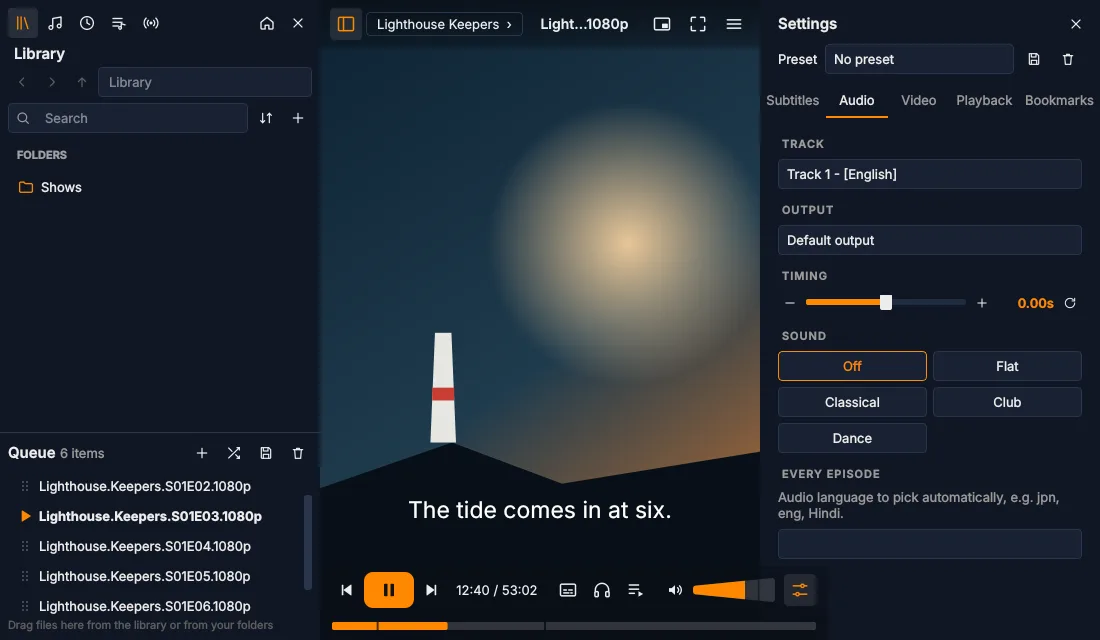
Task: Switch to the Playback tab
Action: 984,100
